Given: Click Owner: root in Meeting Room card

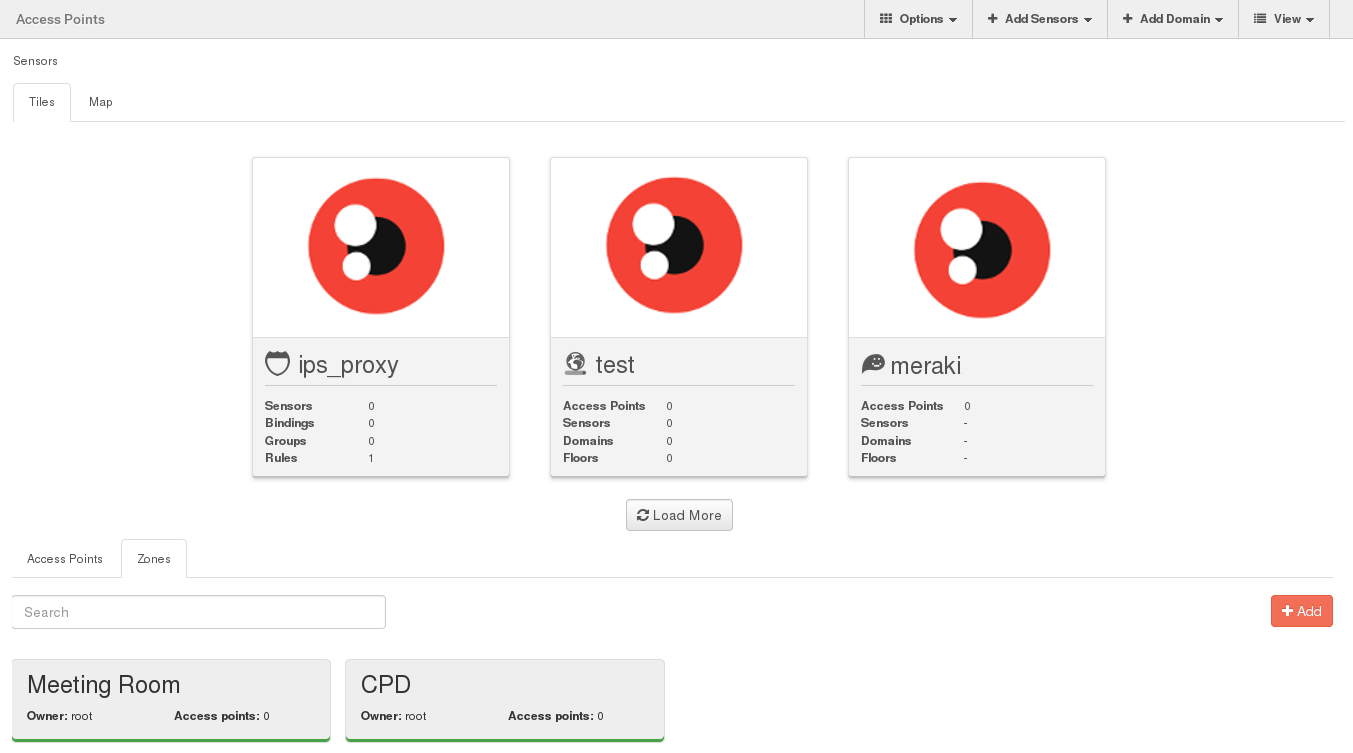Looking at the screenshot, I should click(x=60, y=716).
